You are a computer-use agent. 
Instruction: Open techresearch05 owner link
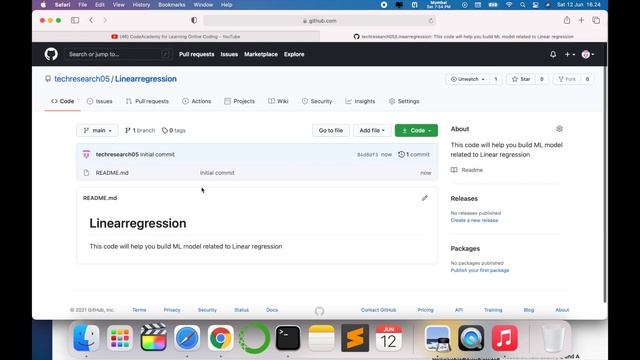click(x=82, y=79)
